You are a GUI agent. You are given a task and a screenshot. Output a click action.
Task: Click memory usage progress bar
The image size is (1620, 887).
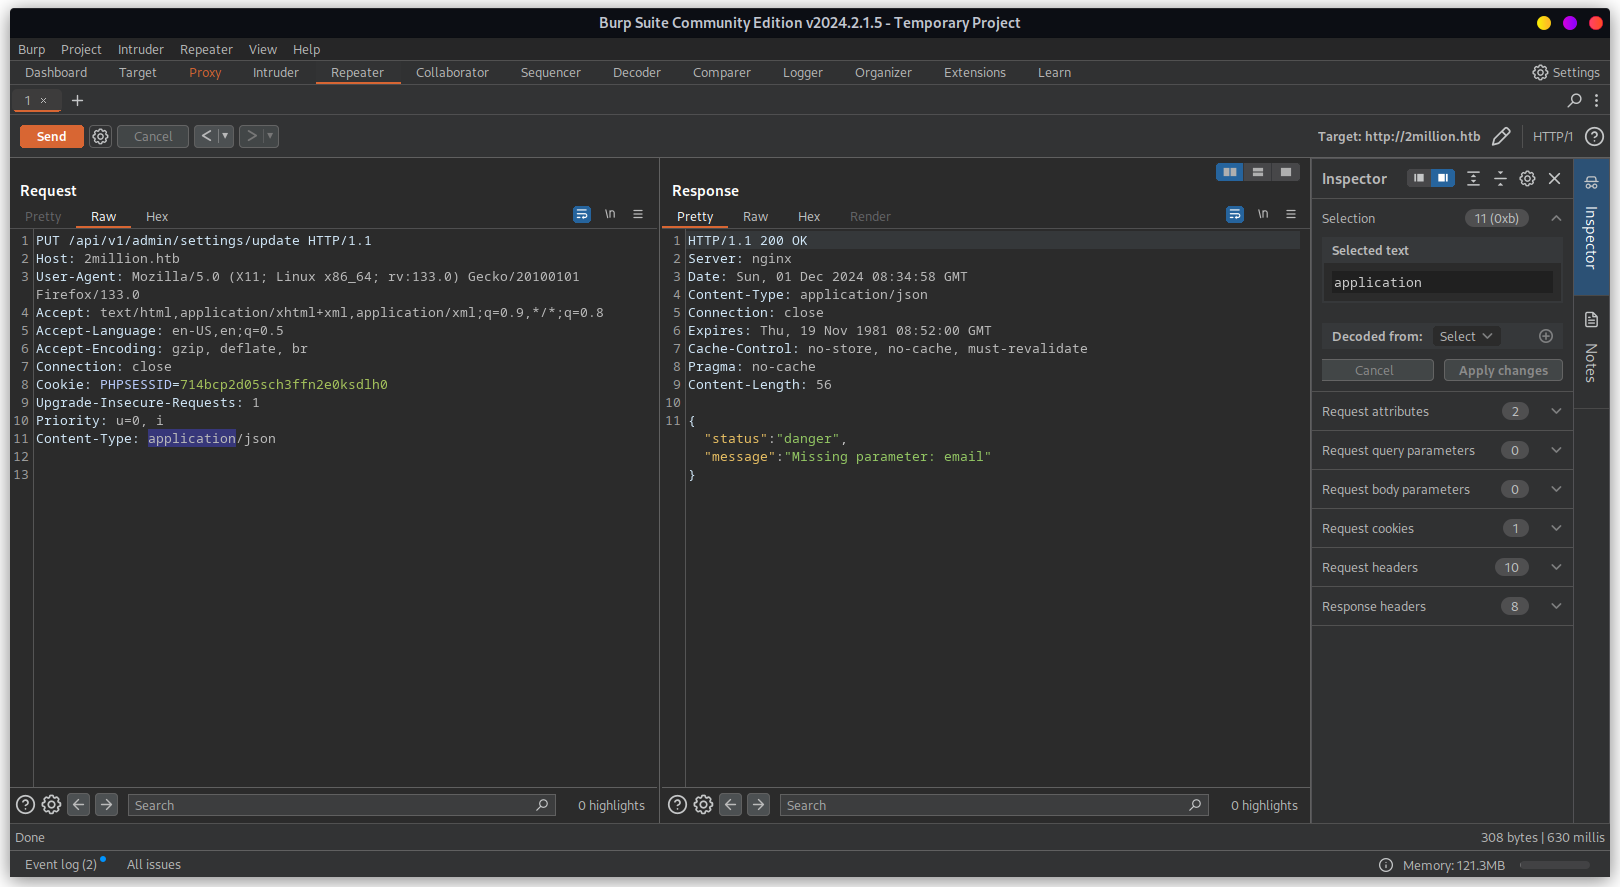coord(1555,865)
